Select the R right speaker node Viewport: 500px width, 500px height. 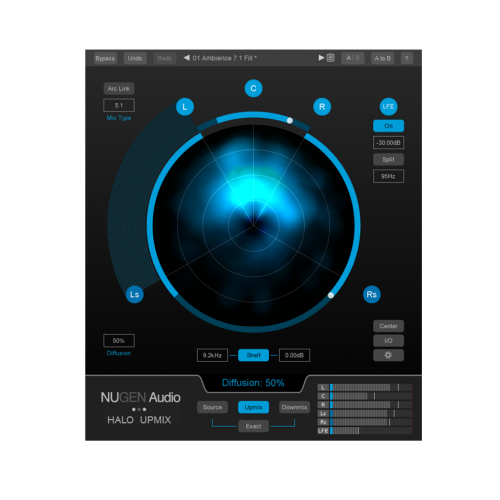click(x=322, y=107)
